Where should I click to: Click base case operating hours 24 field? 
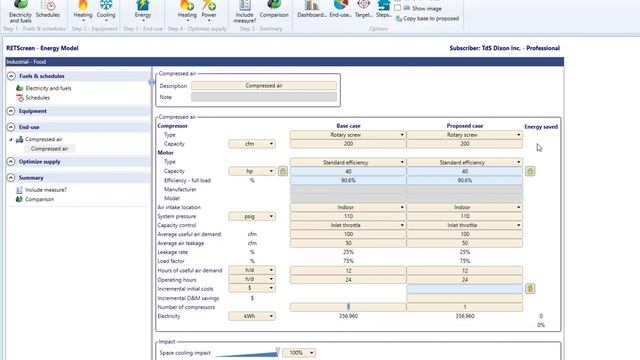pyautogui.click(x=348, y=280)
